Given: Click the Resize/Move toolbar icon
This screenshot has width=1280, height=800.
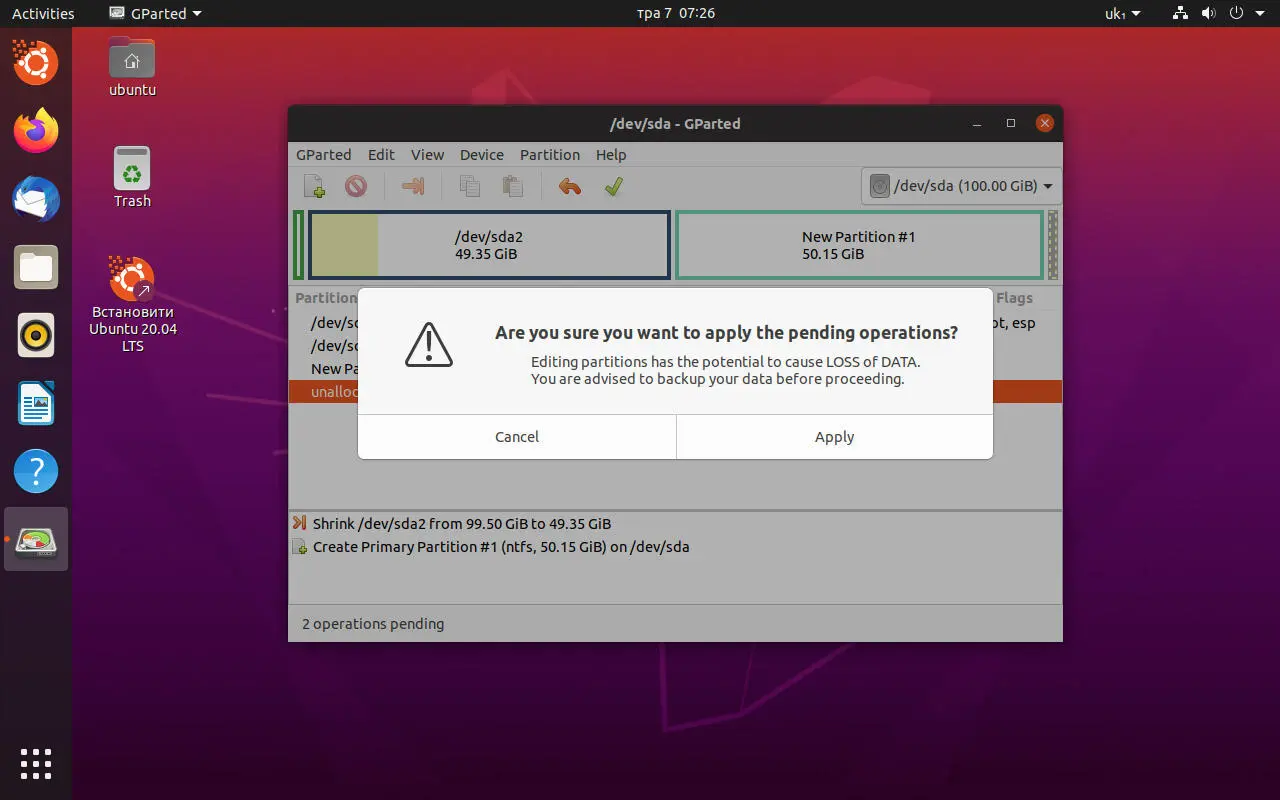Looking at the screenshot, I should (x=413, y=186).
